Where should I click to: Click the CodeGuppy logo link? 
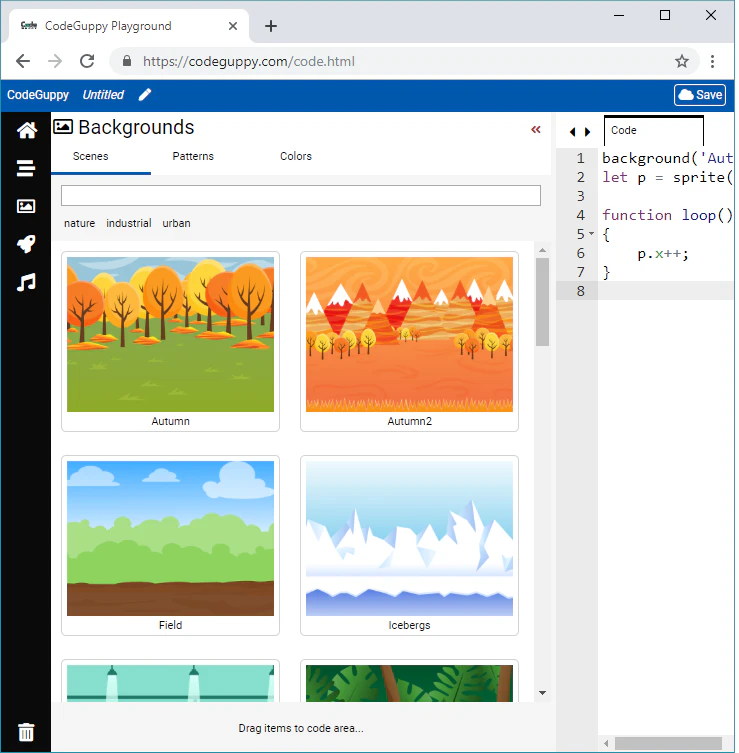(38, 95)
